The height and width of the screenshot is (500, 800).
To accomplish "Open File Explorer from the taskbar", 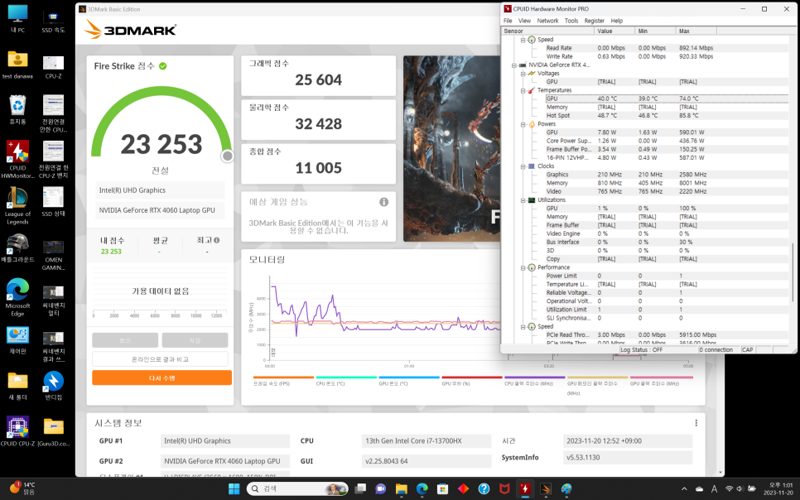I will [401, 489].
